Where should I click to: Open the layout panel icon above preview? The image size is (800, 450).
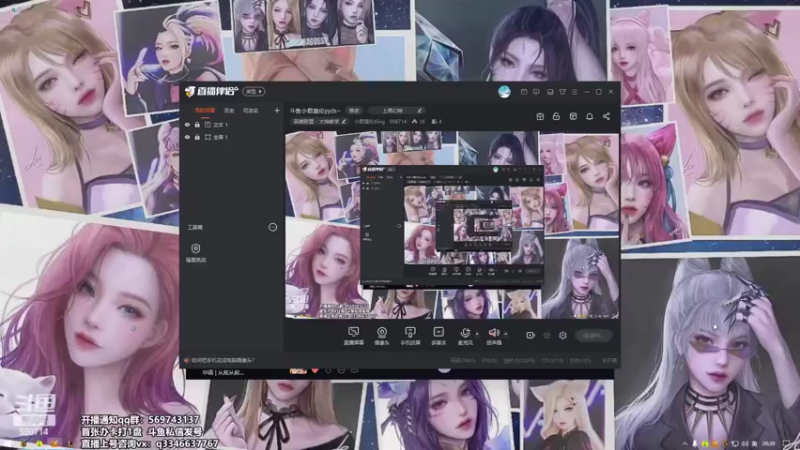tap(573, 116)
